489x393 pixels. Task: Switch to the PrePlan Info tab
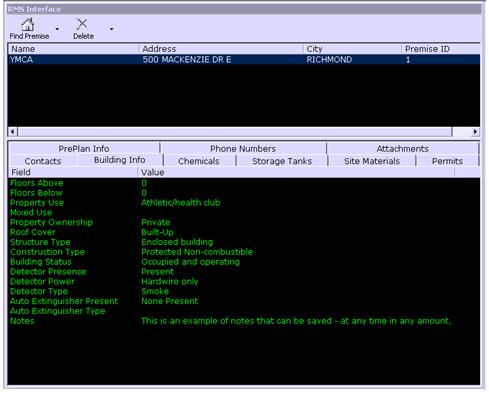(x=84, y=148)
